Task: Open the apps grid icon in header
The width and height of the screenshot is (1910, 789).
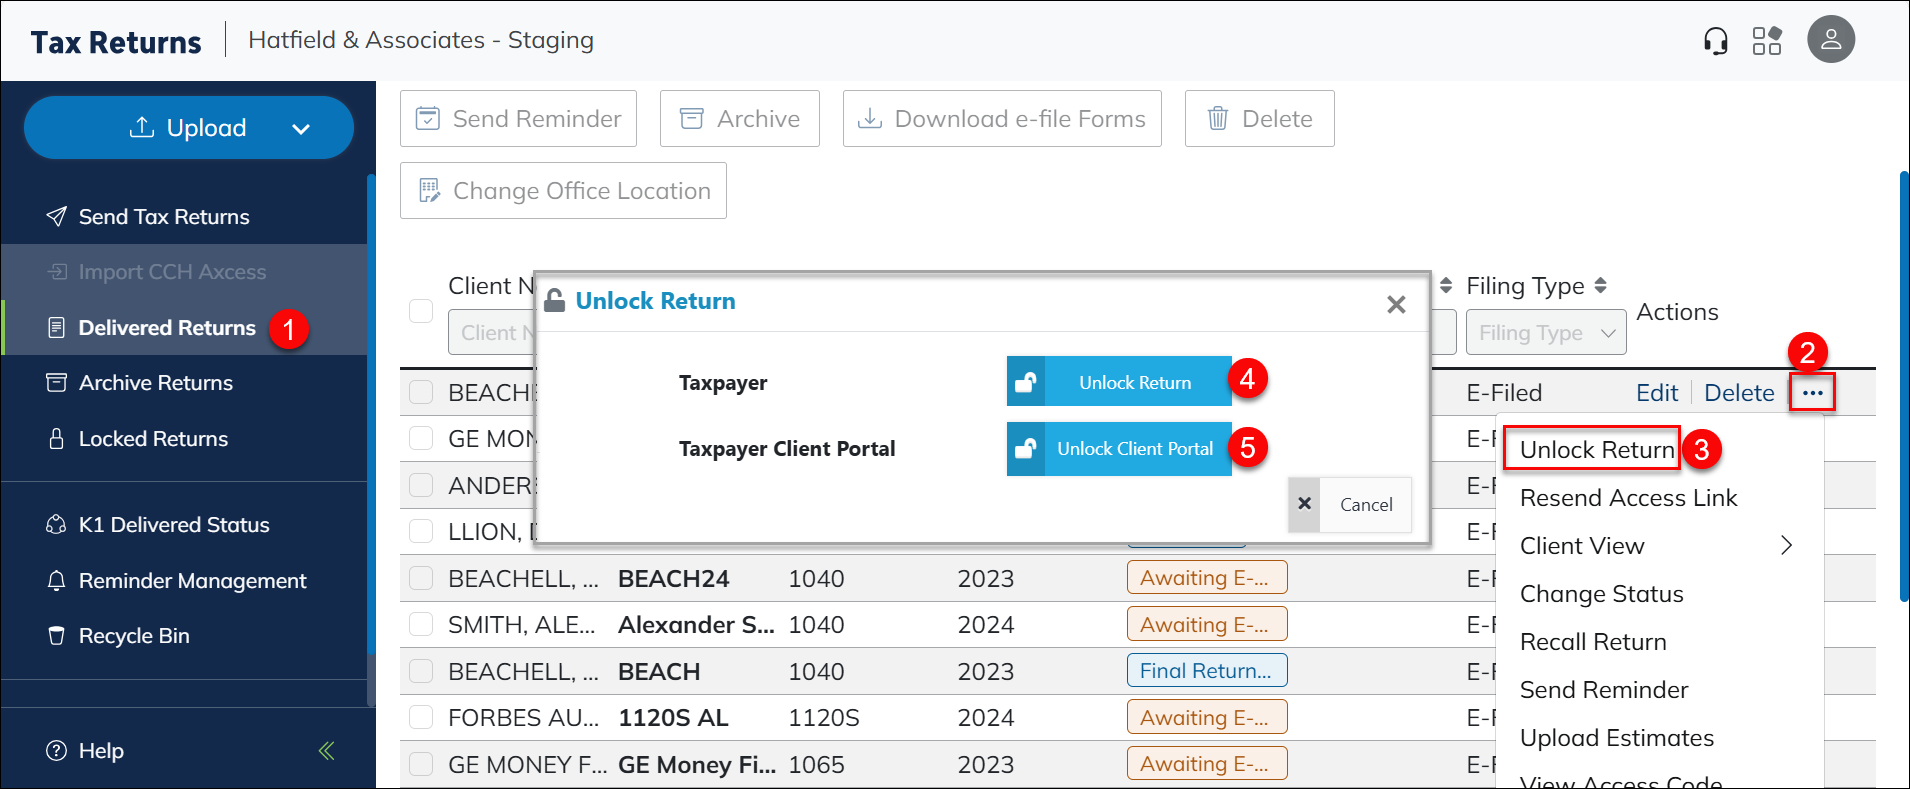Action: click(1767, 41)
